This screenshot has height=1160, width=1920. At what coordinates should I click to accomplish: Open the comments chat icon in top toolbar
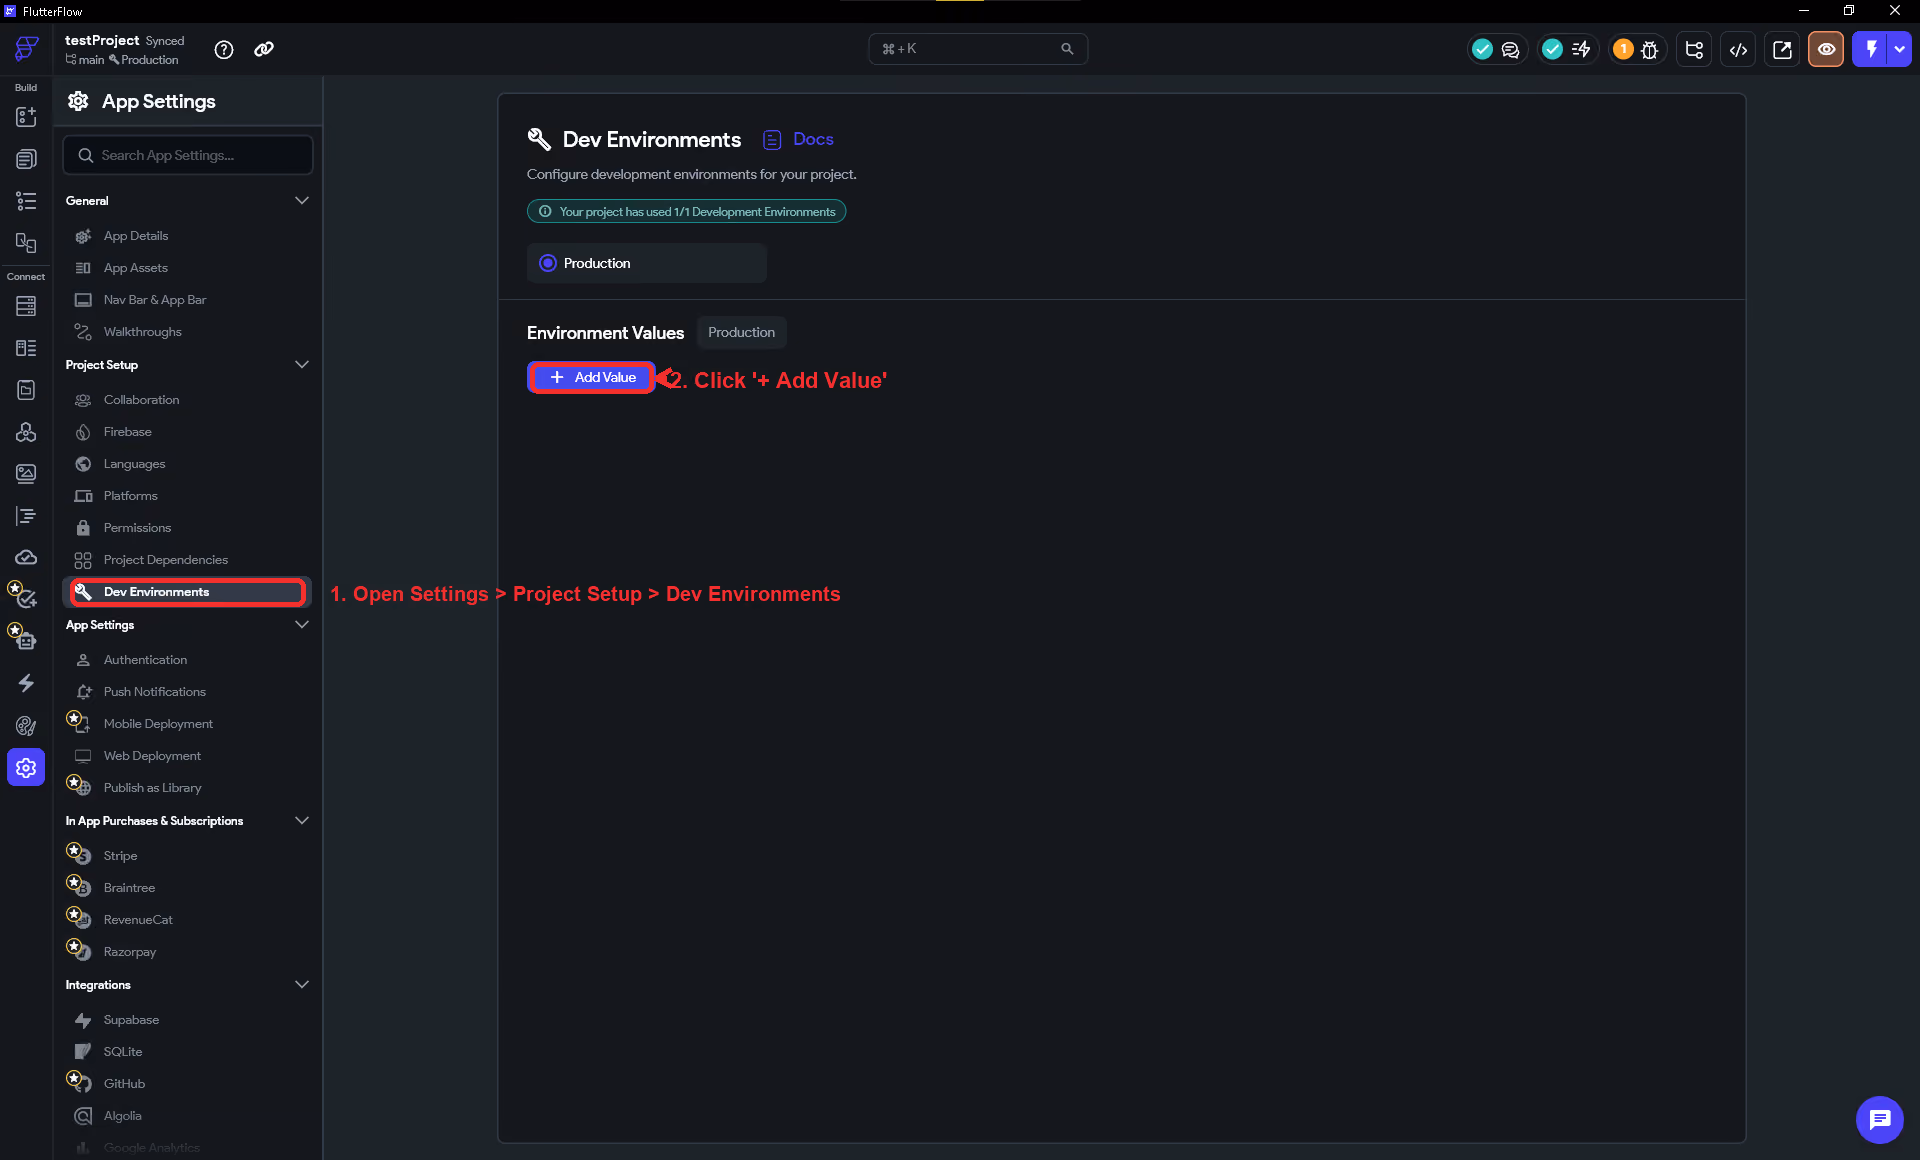[x=1510, y=49]
